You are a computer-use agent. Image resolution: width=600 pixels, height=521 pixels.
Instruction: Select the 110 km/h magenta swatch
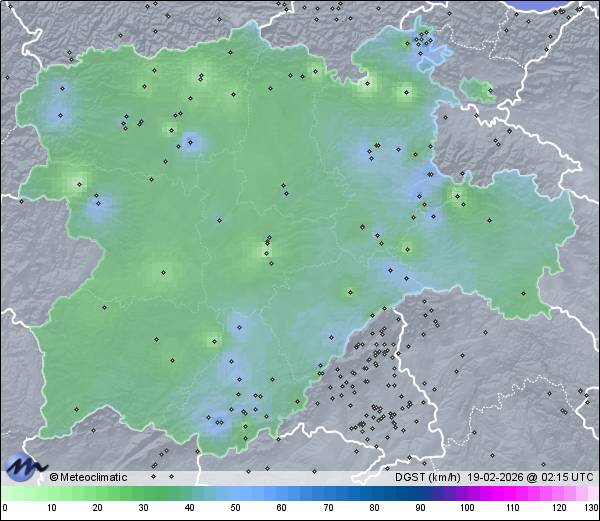(x=513, y=494)
